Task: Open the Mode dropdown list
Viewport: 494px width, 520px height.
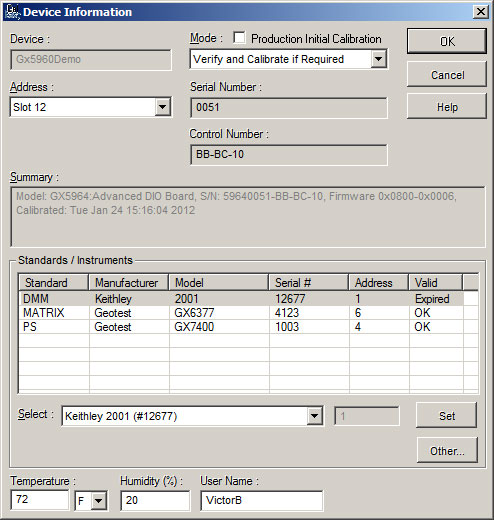Action: 379,59
